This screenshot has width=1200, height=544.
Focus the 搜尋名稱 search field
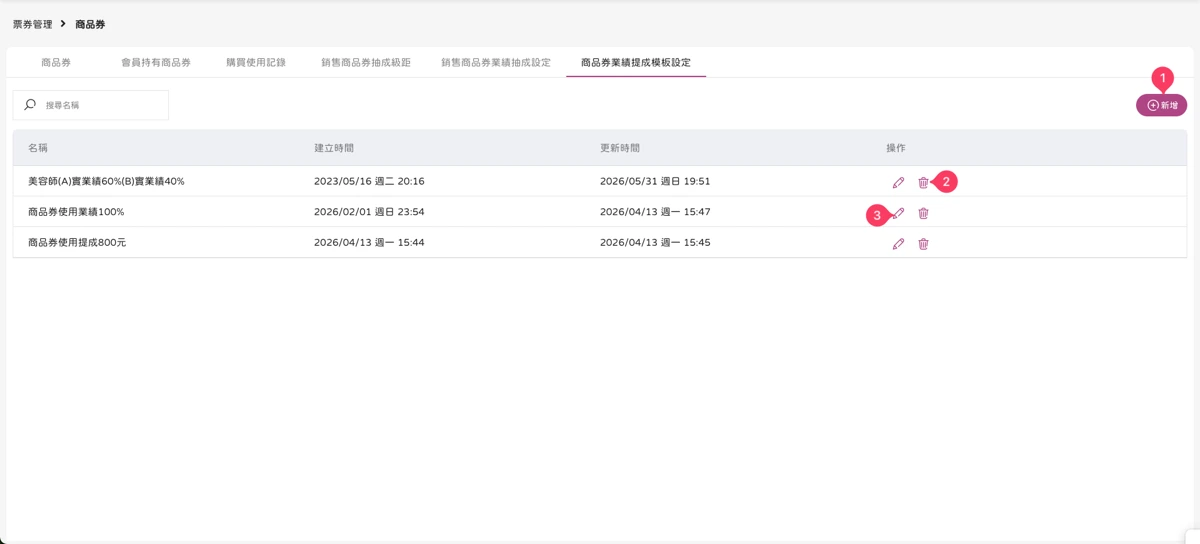click(90, 105)
